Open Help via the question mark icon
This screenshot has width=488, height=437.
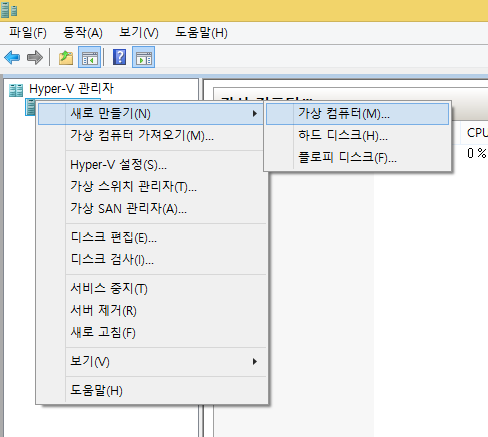[x=120, y=57]
